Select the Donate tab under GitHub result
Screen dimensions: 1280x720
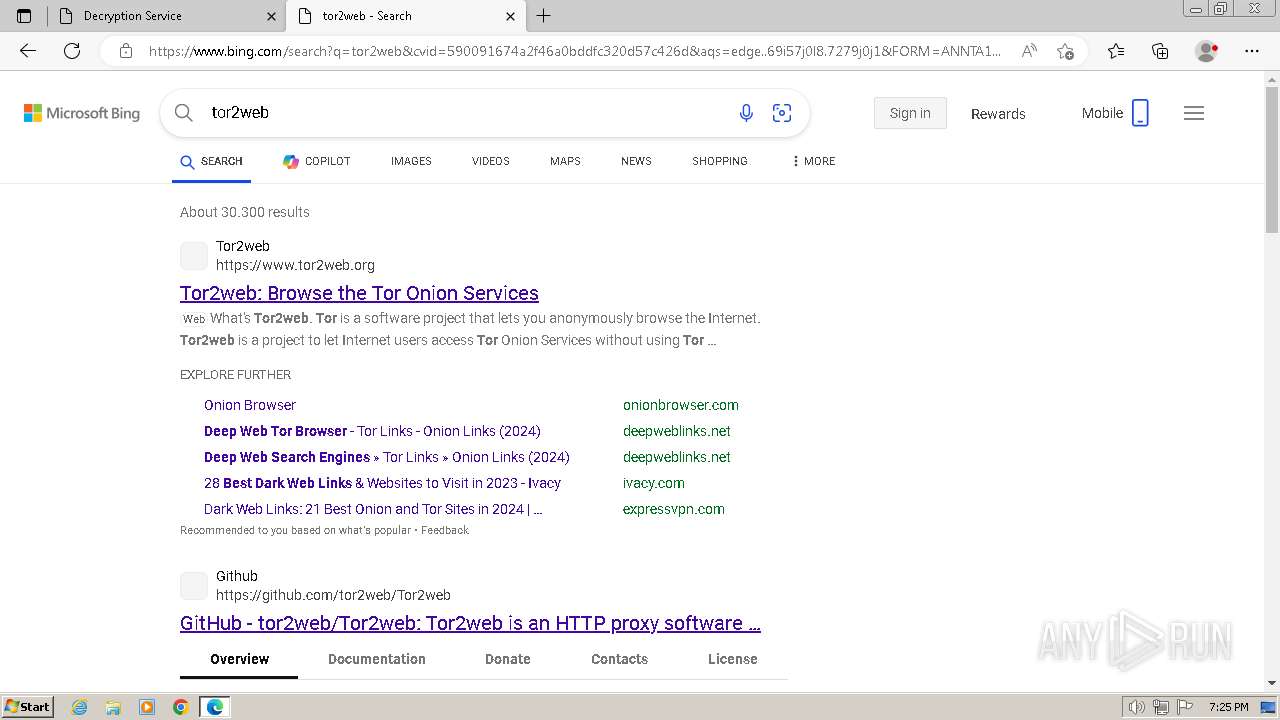[x=508, y=659]
